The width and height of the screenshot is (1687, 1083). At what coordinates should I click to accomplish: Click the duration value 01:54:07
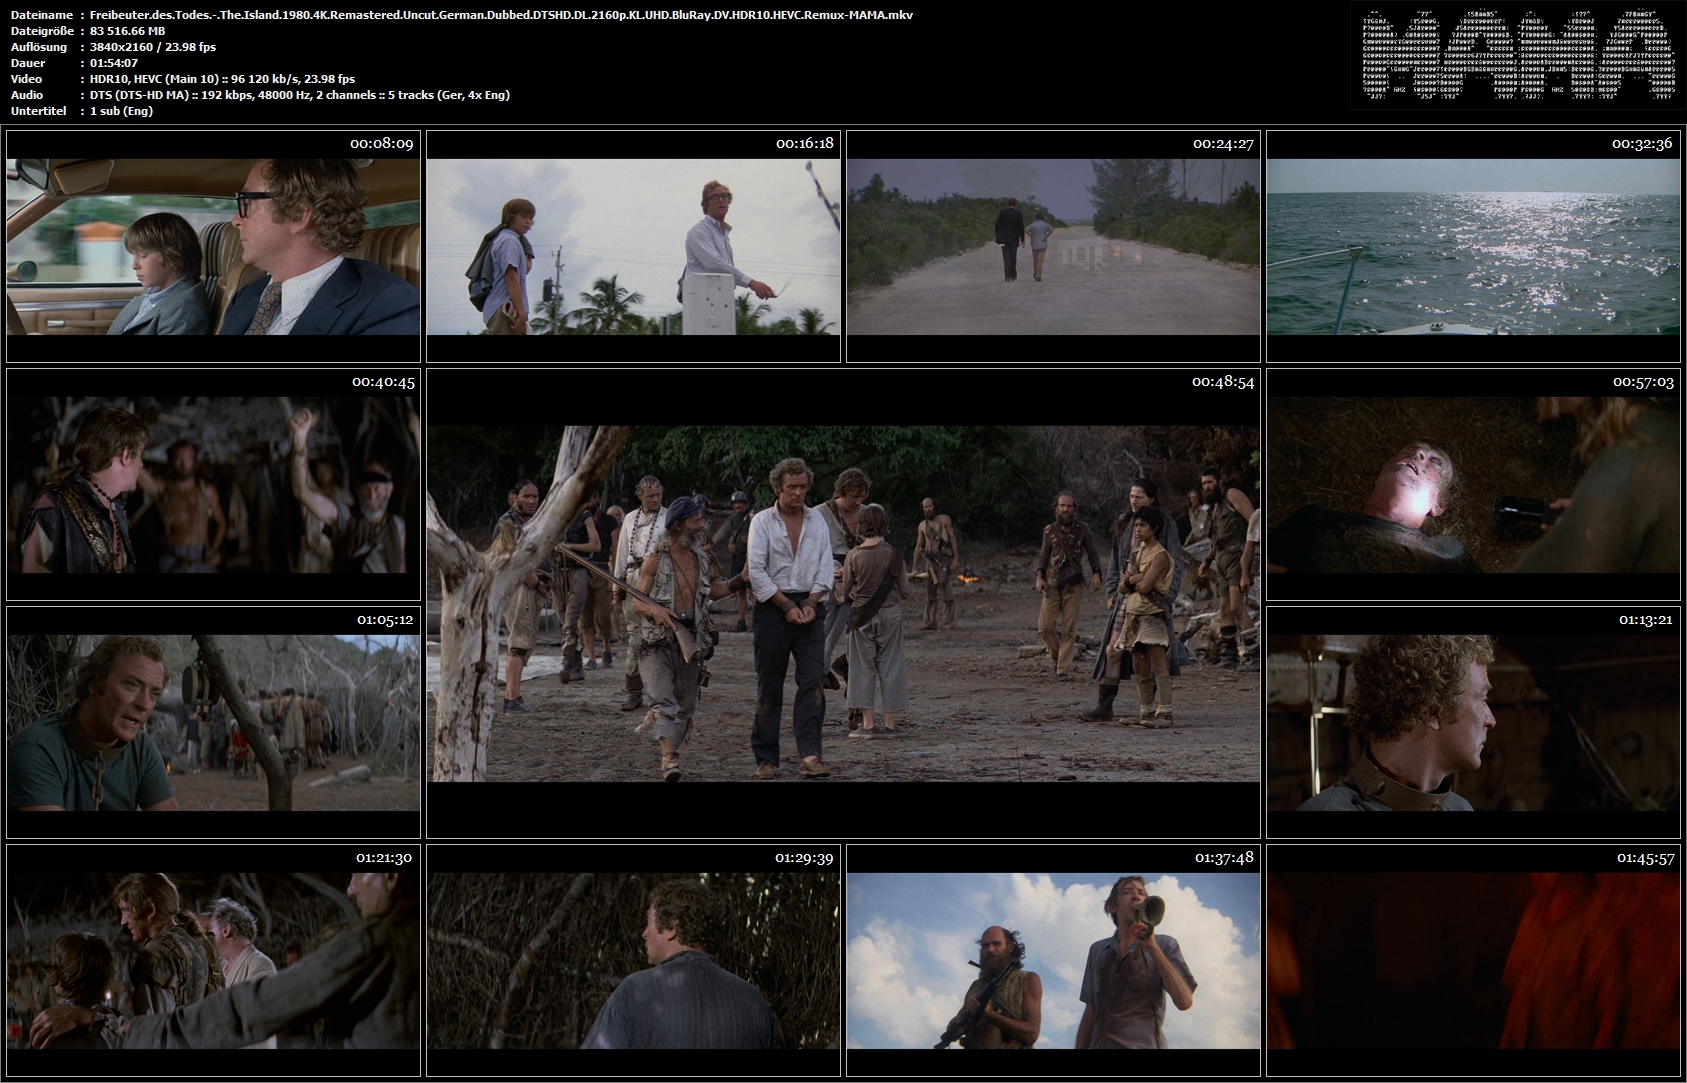tap(114, 63)
